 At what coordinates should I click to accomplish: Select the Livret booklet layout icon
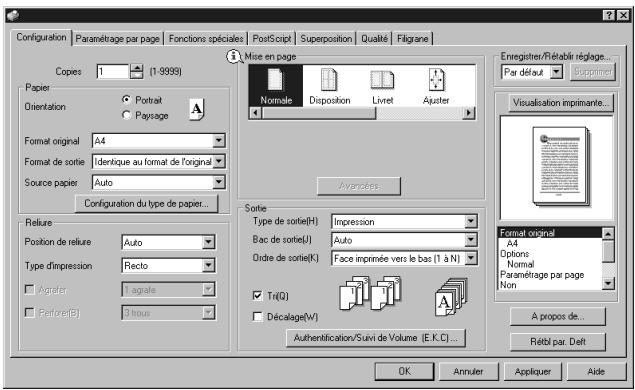[x=382, y=86]
